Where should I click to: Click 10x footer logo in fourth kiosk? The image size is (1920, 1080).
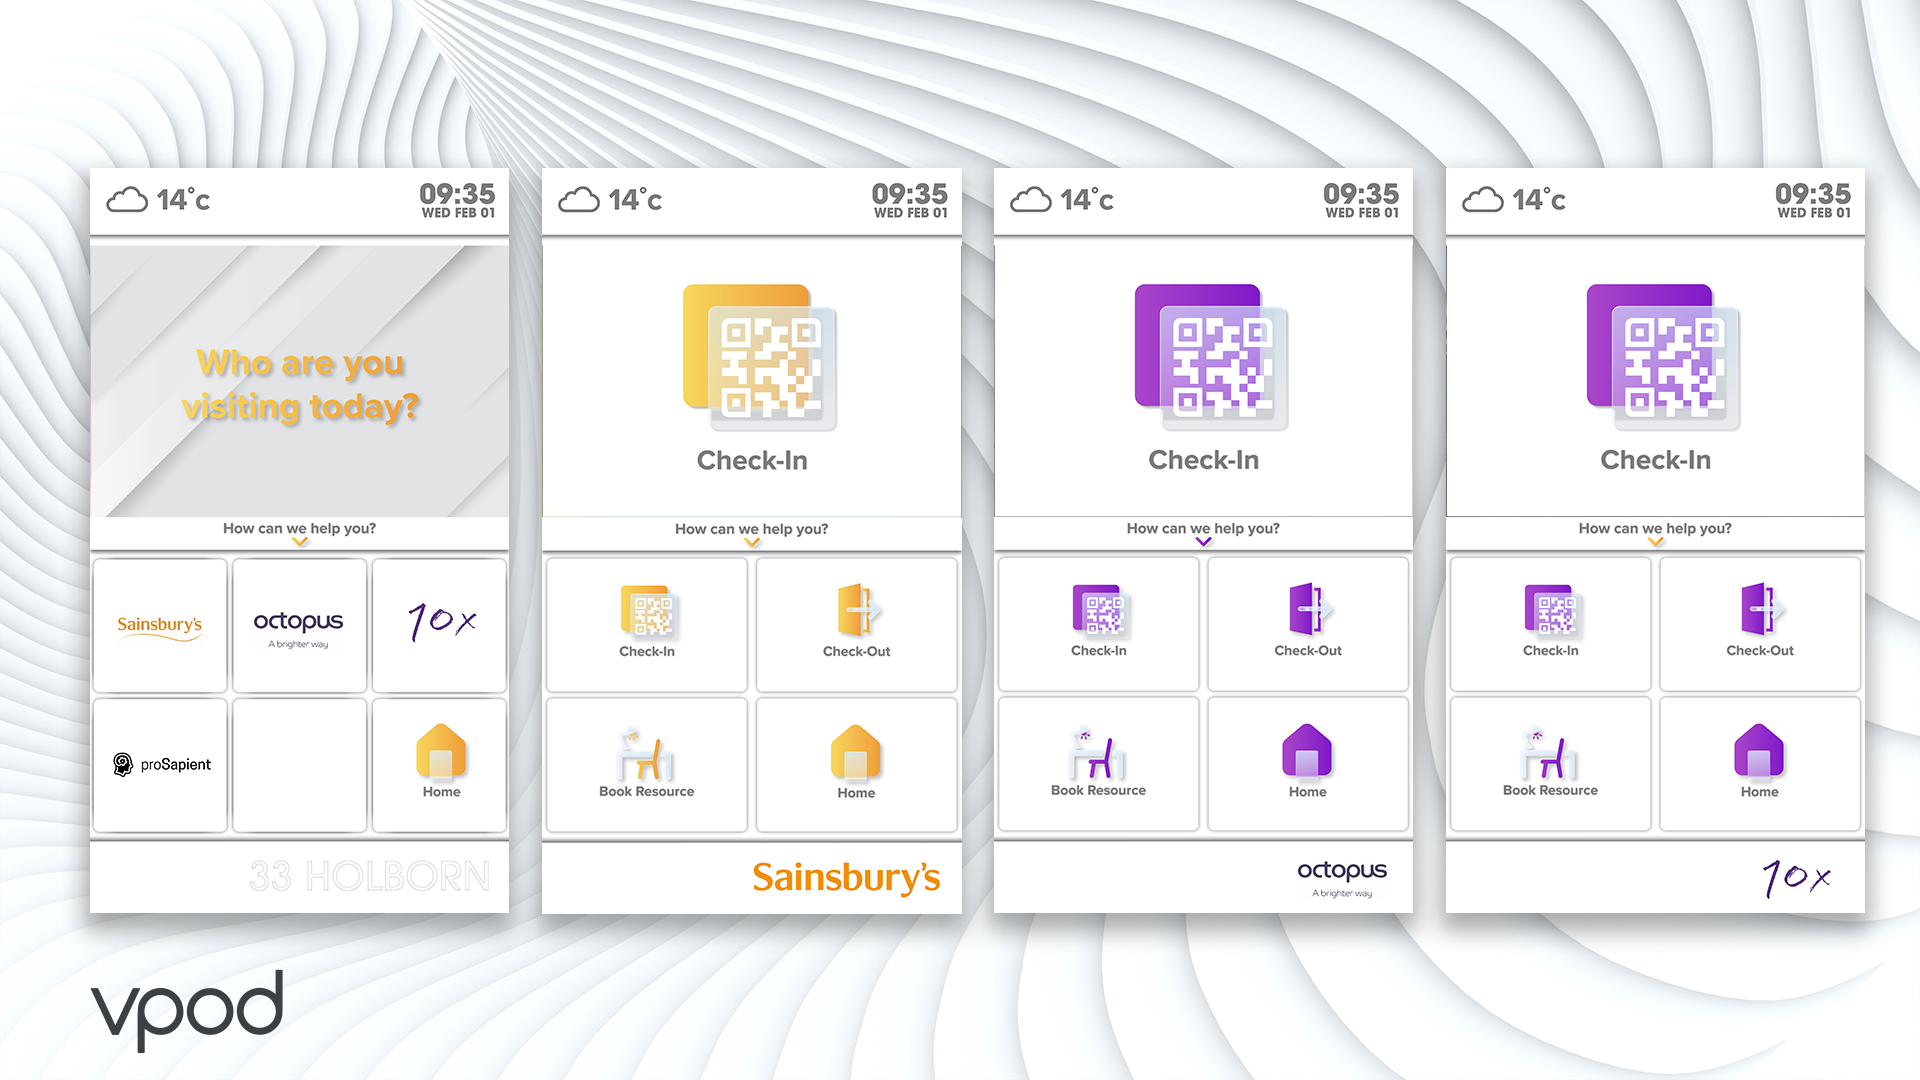[1796, 878]
